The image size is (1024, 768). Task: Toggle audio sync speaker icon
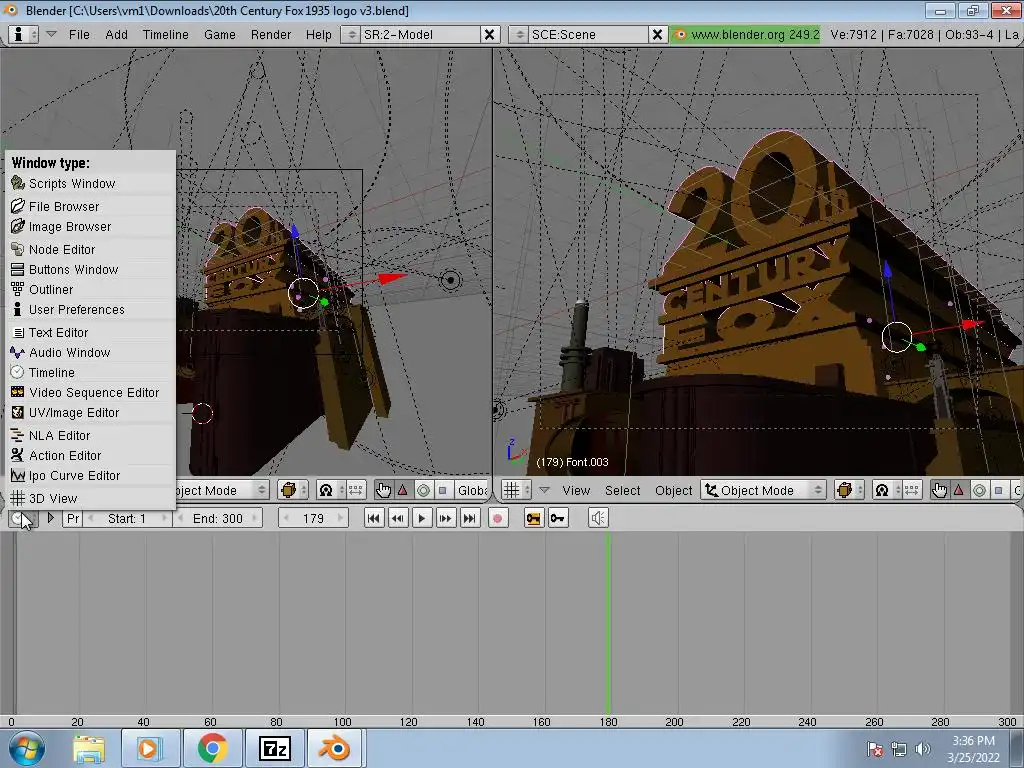(598, 519)
